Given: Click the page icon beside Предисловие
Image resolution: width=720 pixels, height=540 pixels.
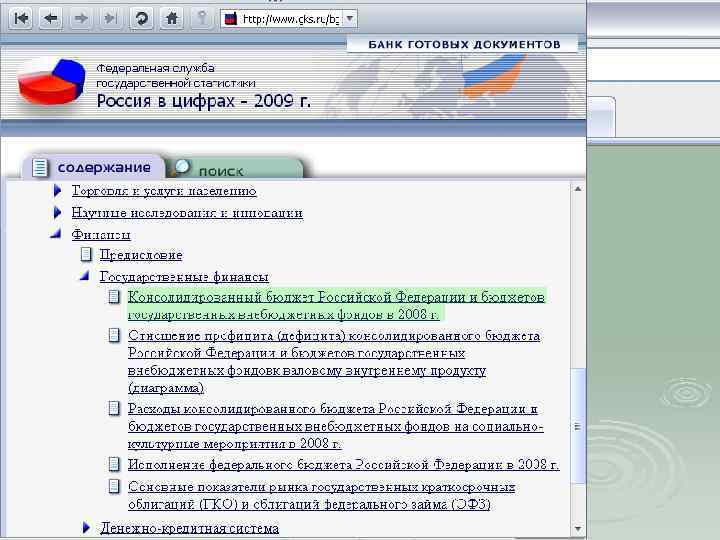Looking at the screenshot, I should [x=86, y=254].
